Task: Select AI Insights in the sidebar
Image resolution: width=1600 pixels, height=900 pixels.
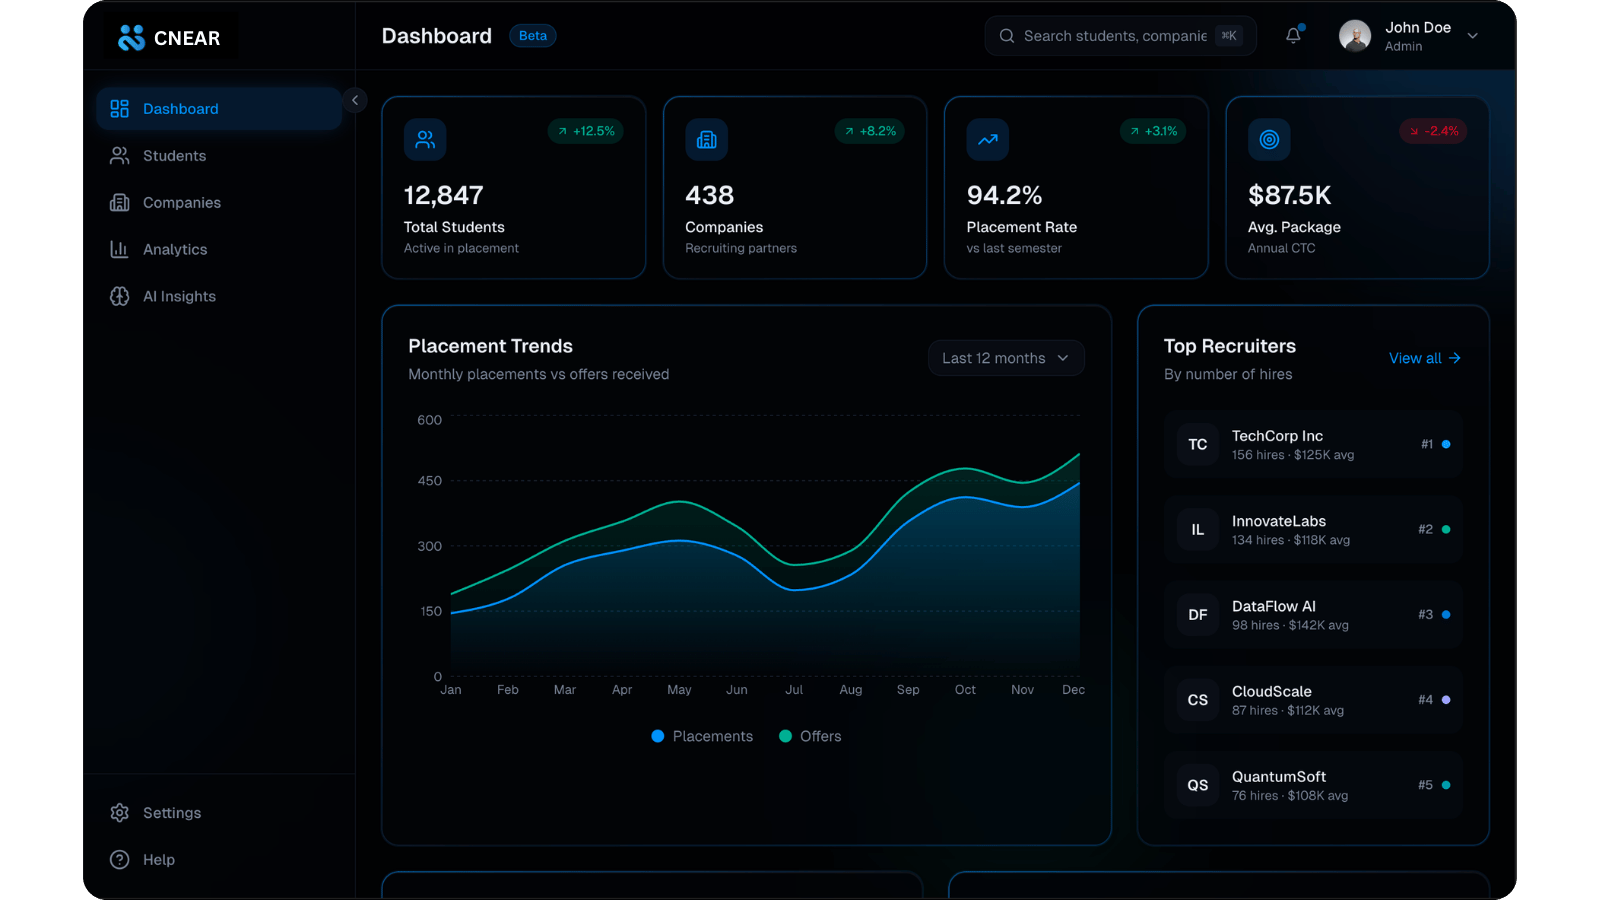Action: pyautogui.click(x=179, y=296)
